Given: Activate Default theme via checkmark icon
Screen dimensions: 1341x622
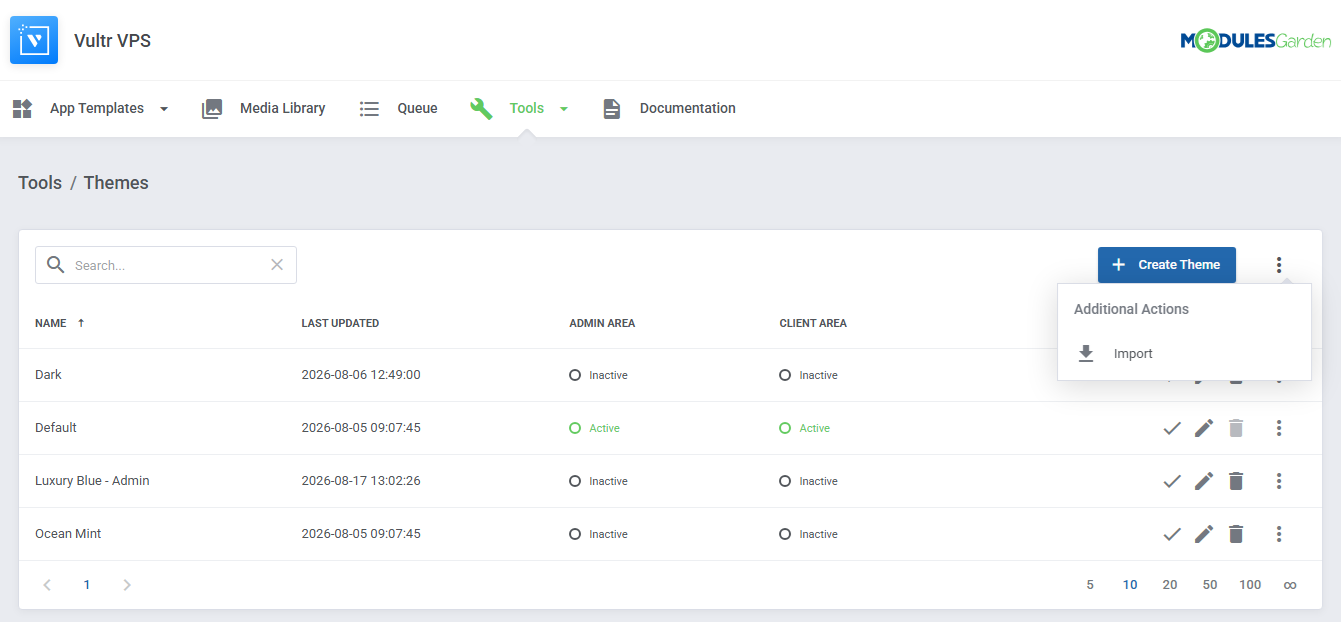Looking at the screenshot, I should pyautogui.click(x=1172, y=428).
